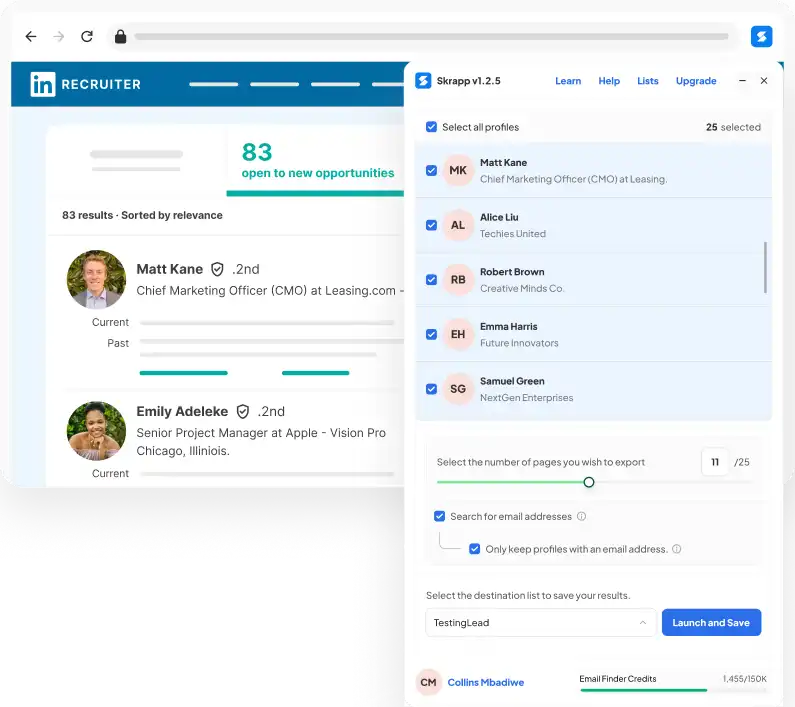Click the info icon beside Only keep profiles
The image size is (795, 707).
tap(677, 549)
